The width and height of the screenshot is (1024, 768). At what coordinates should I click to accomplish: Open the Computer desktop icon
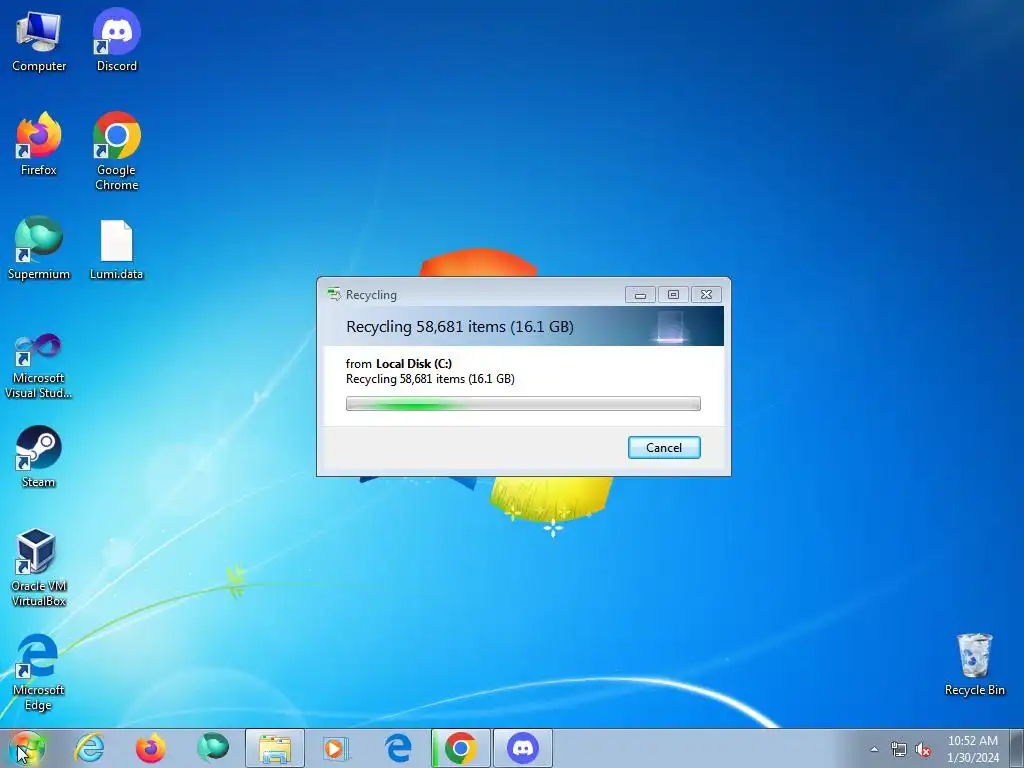[x=39, y=40]
